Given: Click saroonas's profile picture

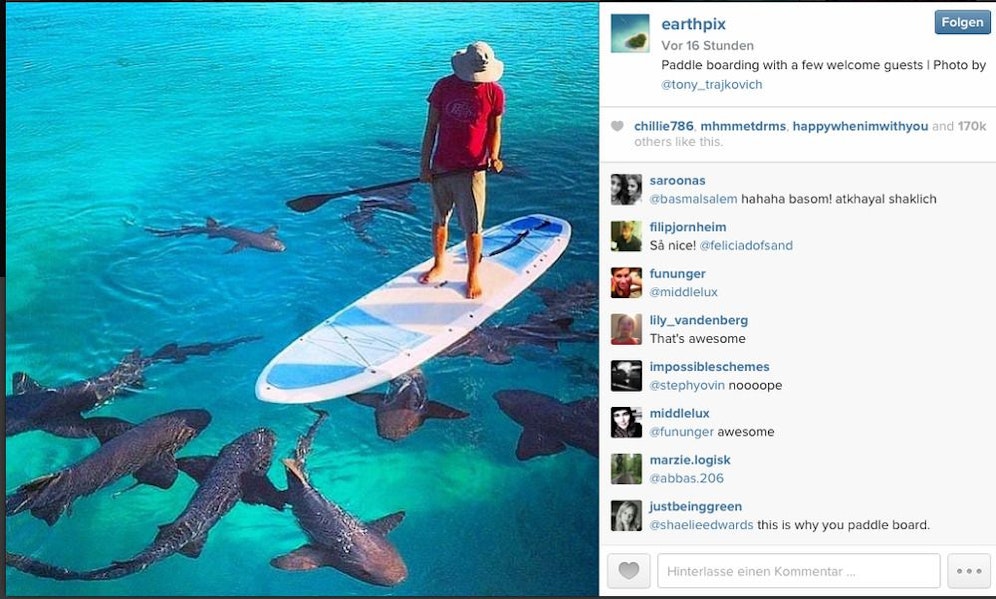Looking at the screenshot, I should [x=626, y=189].
